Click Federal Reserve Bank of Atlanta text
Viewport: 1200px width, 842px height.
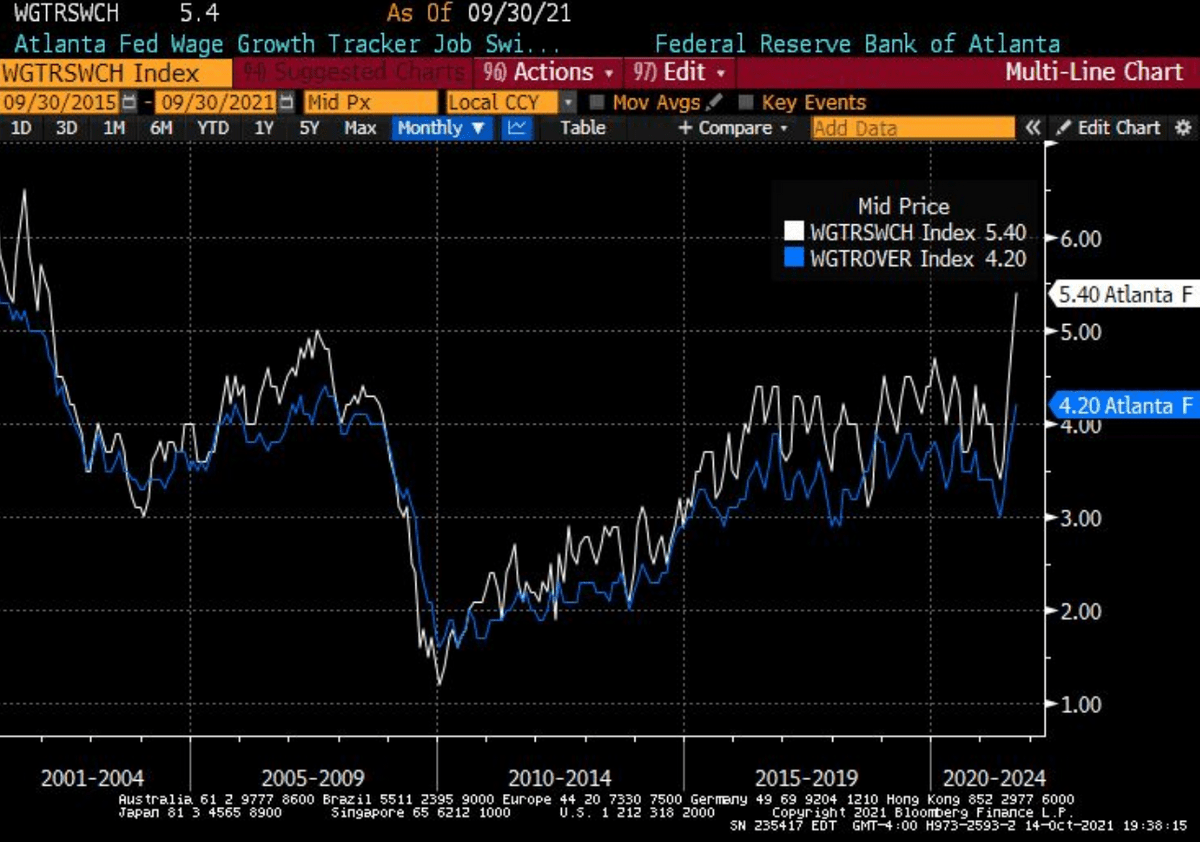pyautogui.click(x=857, y=44)
